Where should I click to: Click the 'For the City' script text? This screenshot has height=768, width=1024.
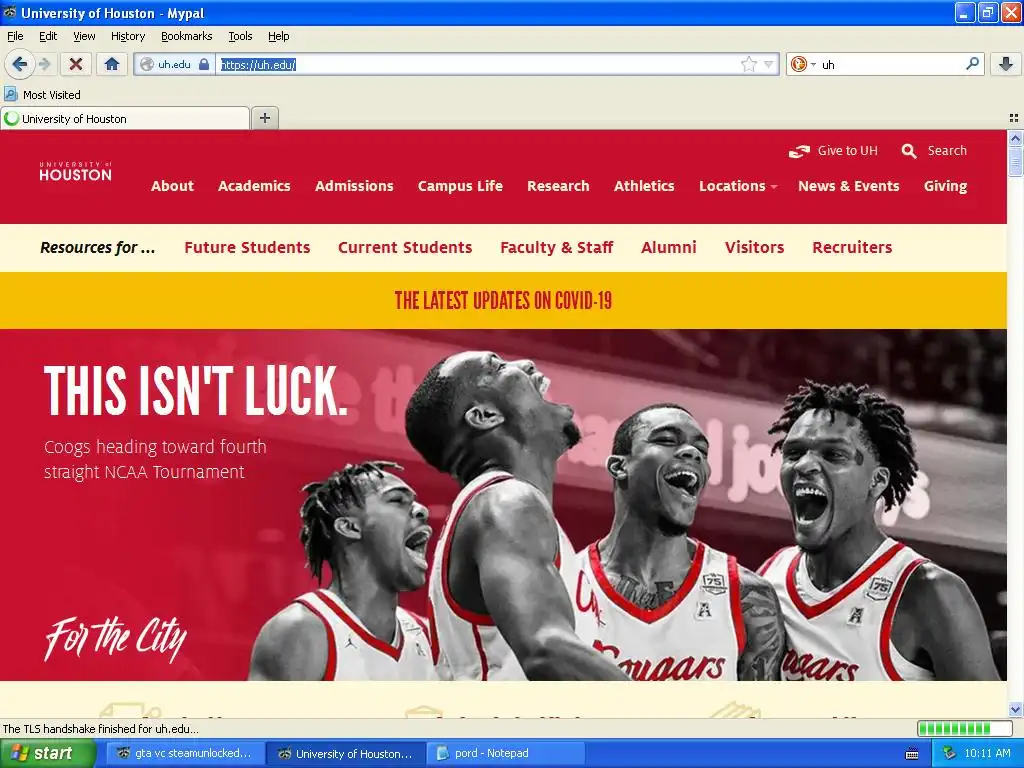click(x=115, y=638)
